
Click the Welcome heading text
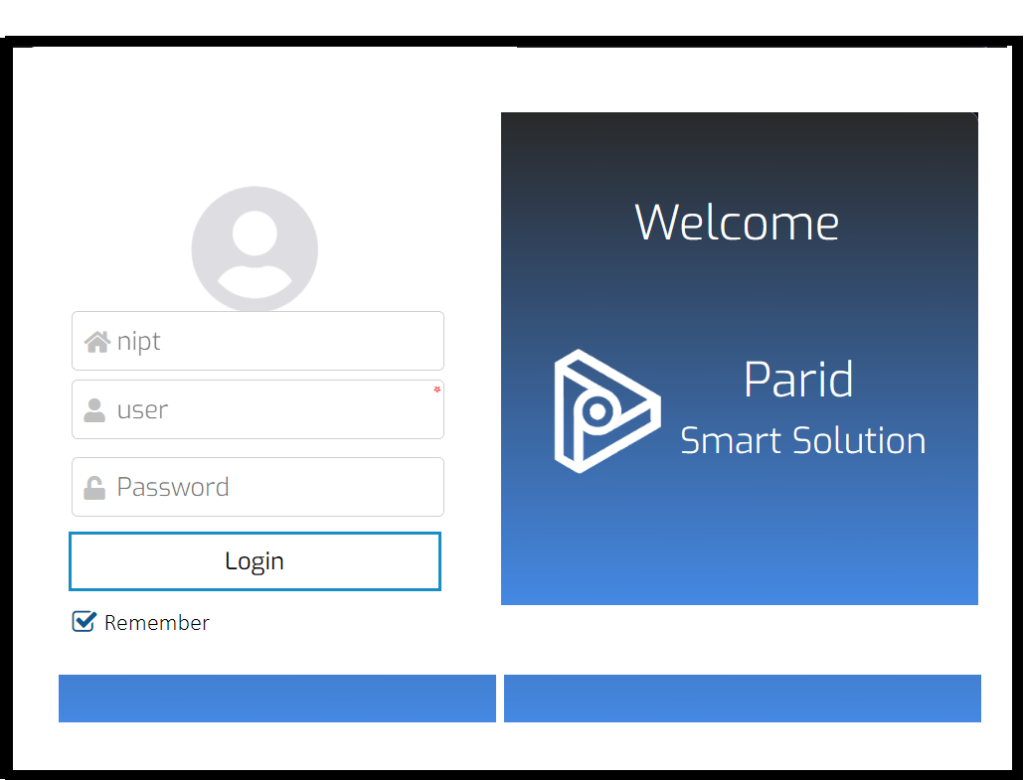[737, 222]
